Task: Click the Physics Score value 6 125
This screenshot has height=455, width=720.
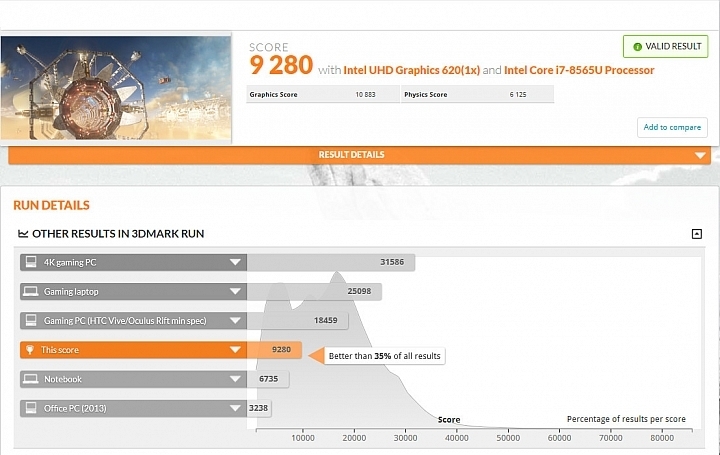Action: [x=518, y=95]
